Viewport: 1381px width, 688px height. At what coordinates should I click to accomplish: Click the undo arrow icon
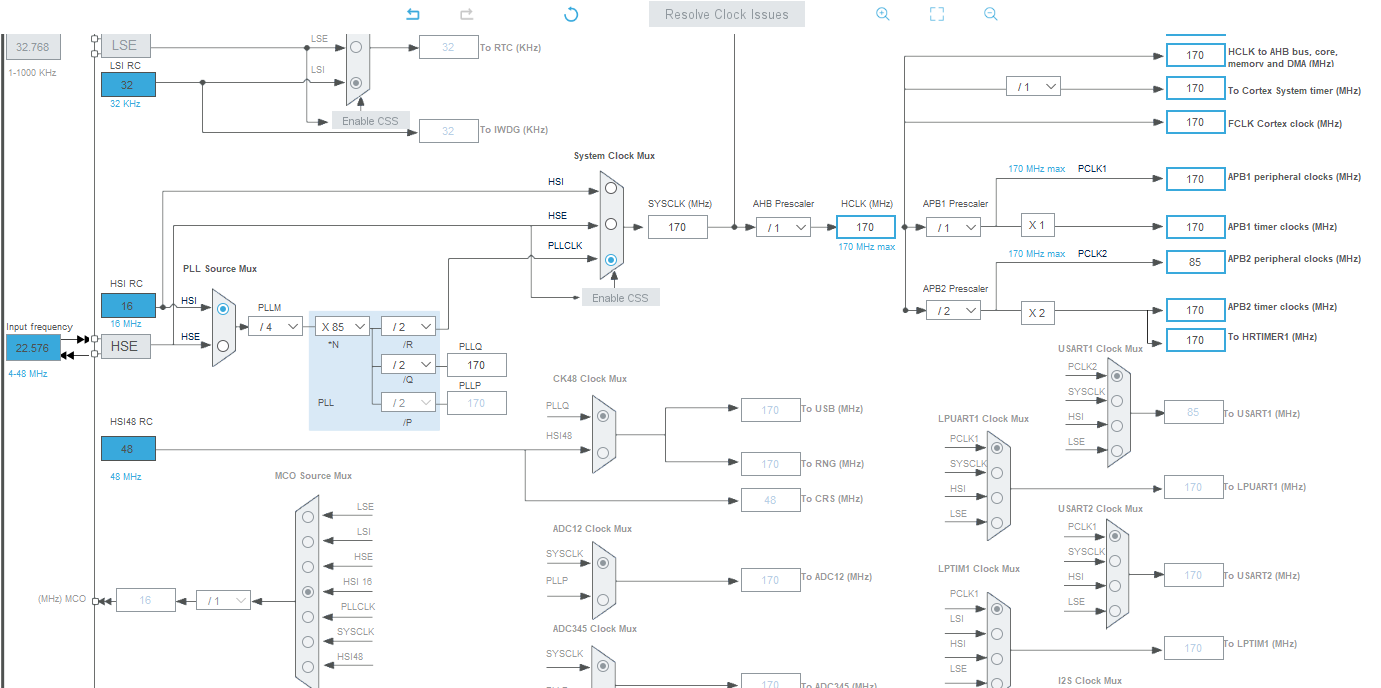point(413,14)
